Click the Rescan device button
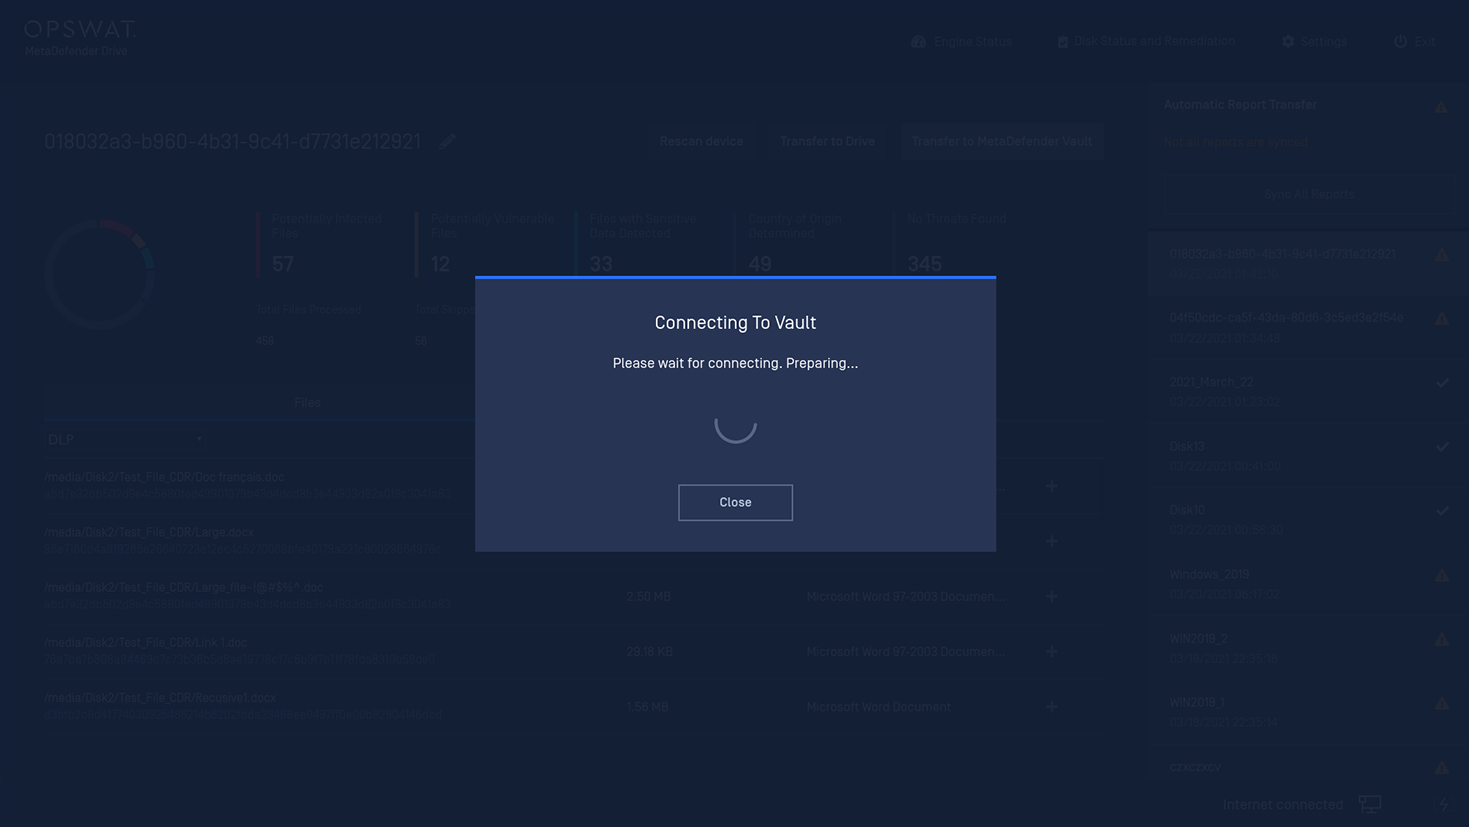Screen dimensions: 1469x827 click(x=701, y=142)
